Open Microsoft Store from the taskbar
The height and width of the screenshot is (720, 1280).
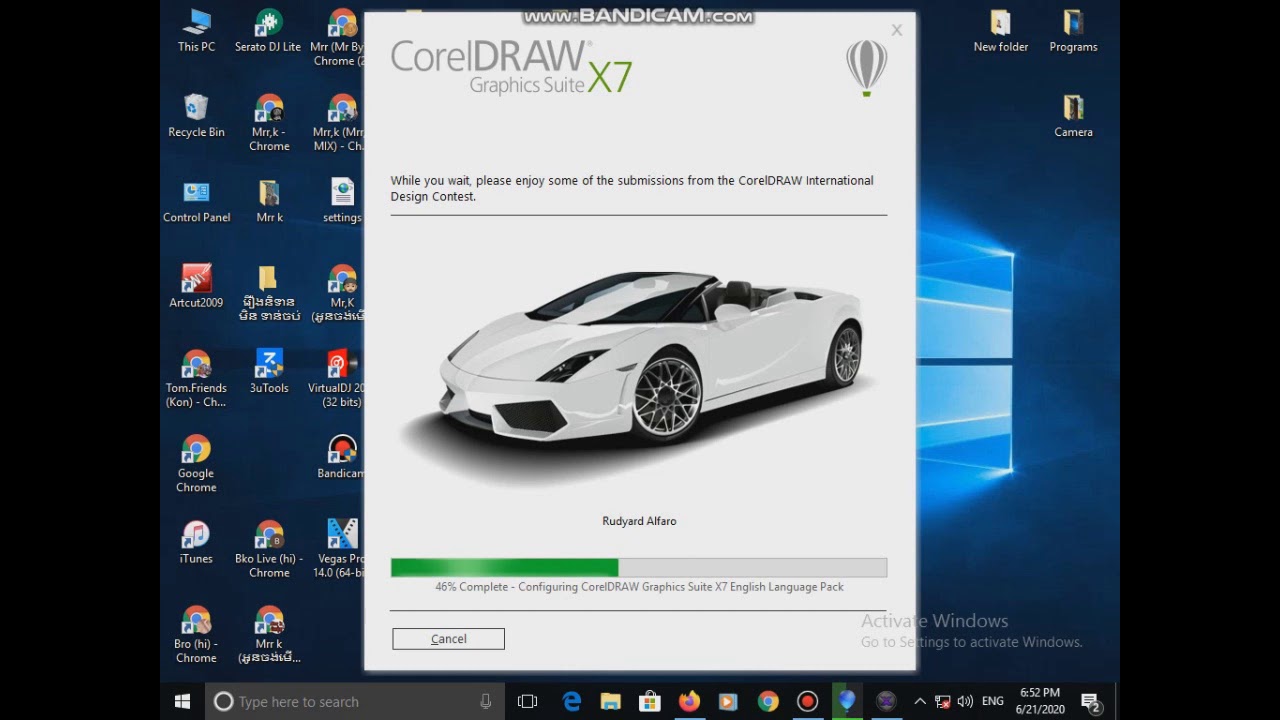(650, 702)
